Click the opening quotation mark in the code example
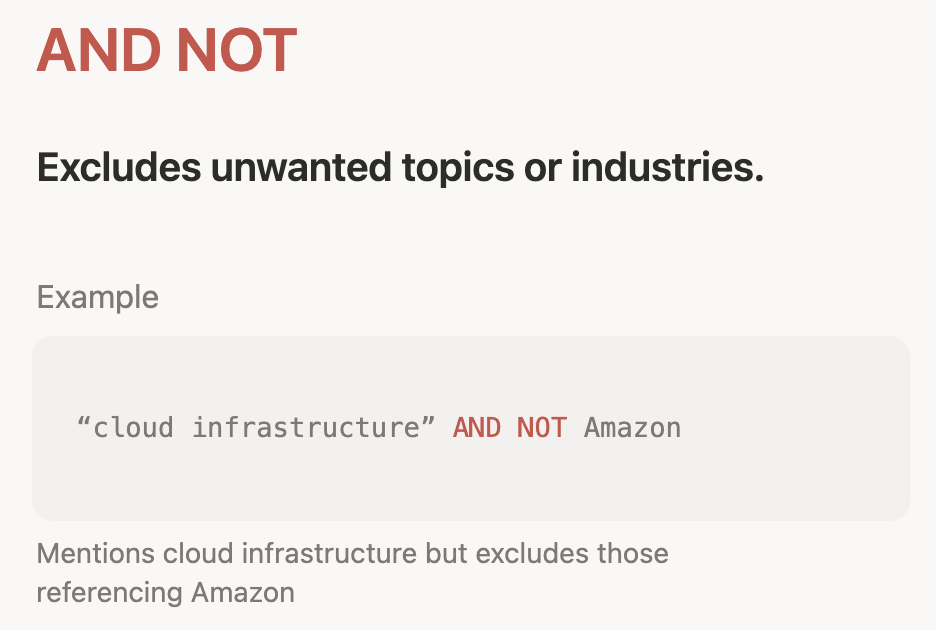The width and height of the screenshot is (936, 630). [84, 428]
